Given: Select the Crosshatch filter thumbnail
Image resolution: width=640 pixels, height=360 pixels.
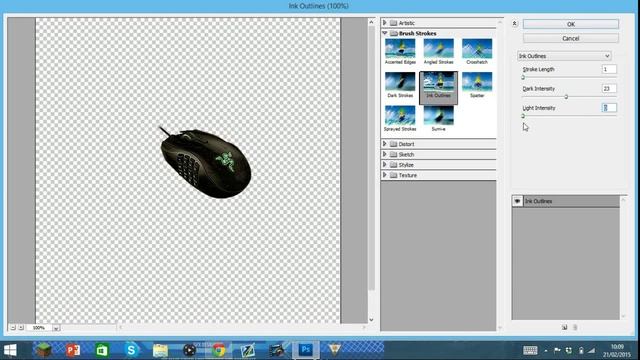Looking at the screenshot, I should pyautogui.click(x=477, y=51).
